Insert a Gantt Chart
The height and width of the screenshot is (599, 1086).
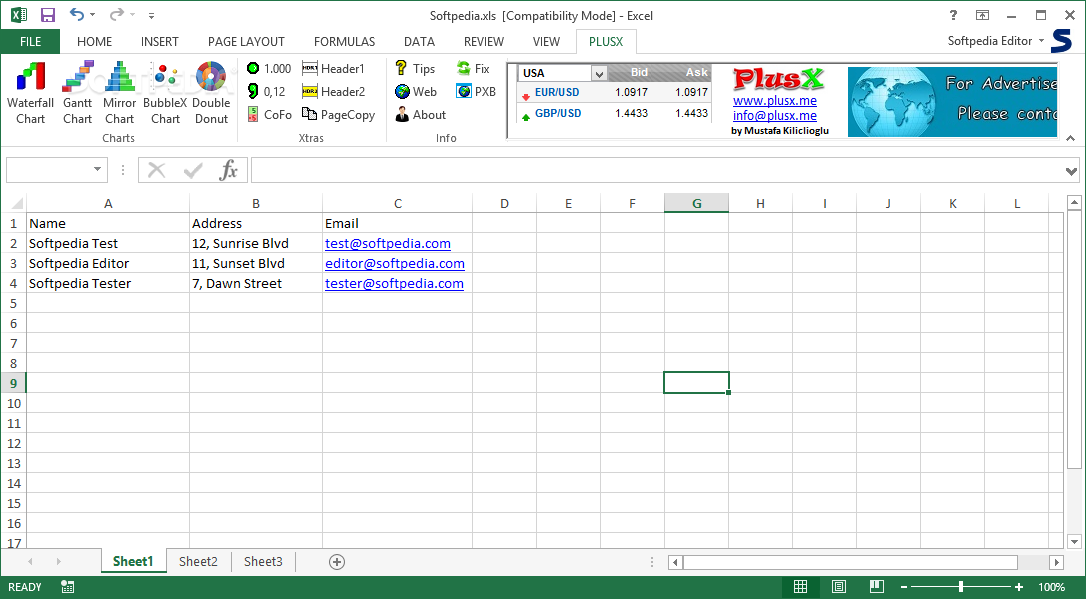(x=78, y=93)
